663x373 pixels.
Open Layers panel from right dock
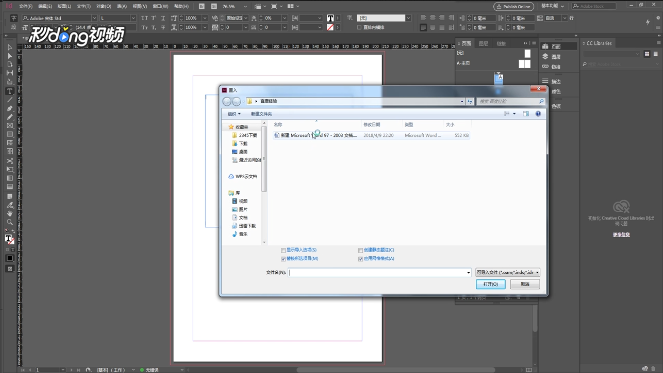click(552, 57)
